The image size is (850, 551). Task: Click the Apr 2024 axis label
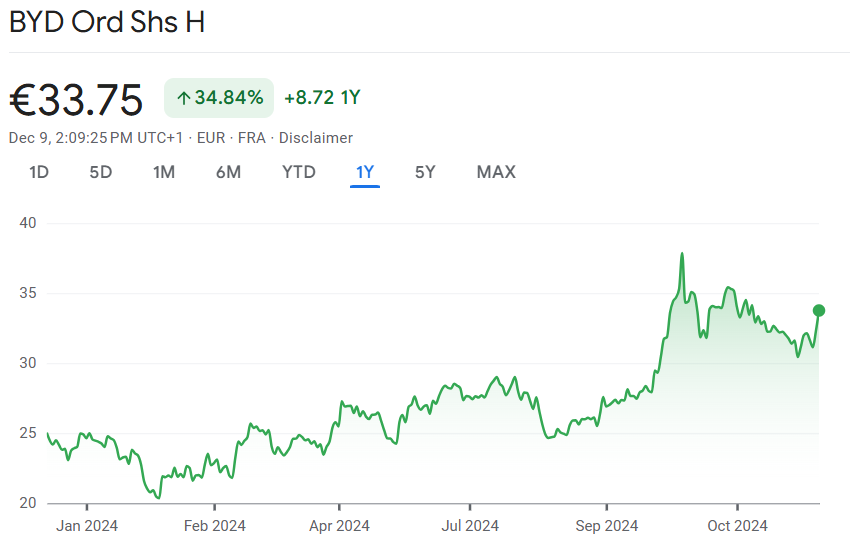pos(339,526)
